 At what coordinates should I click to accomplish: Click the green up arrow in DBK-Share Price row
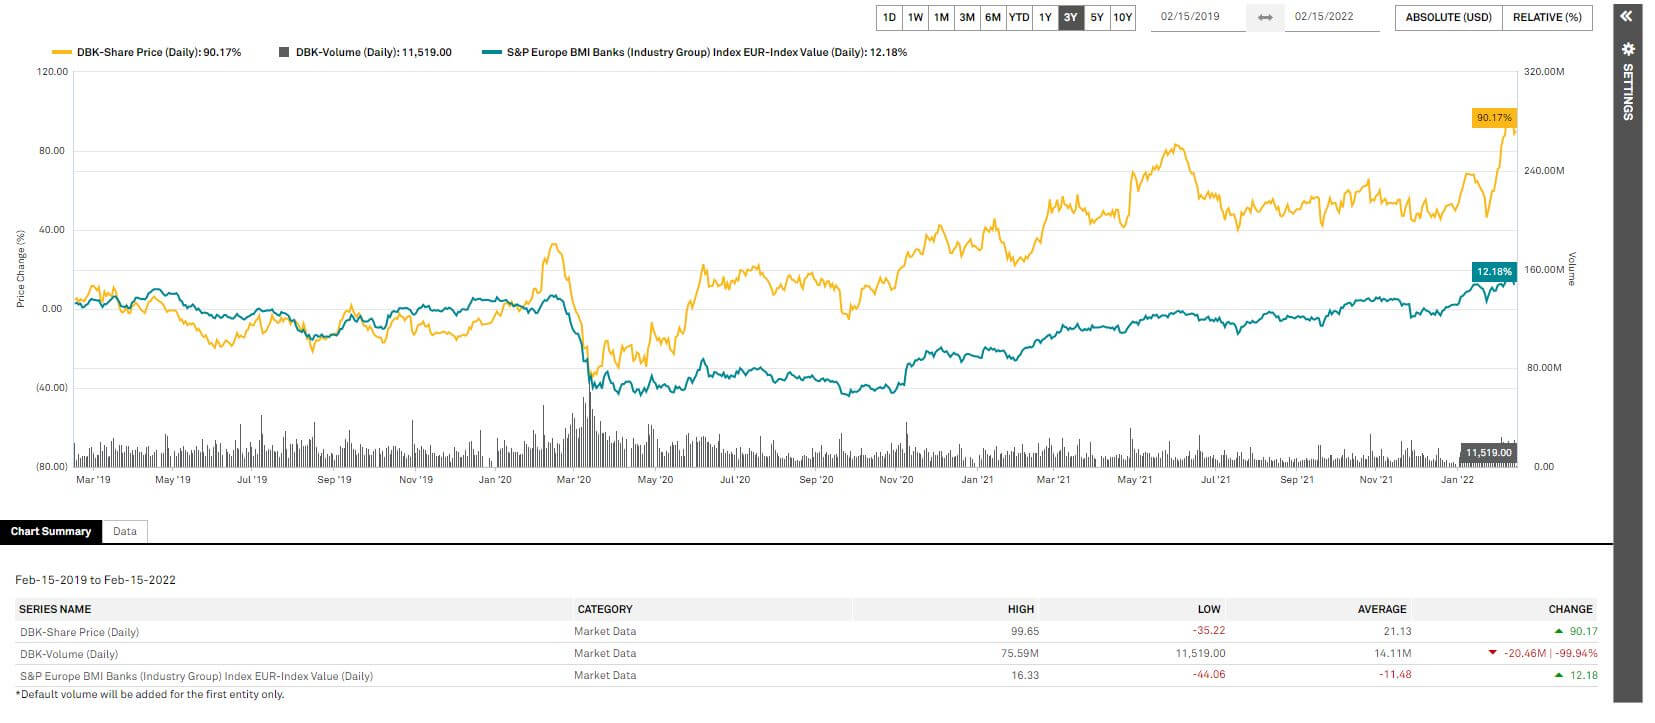1558,631
